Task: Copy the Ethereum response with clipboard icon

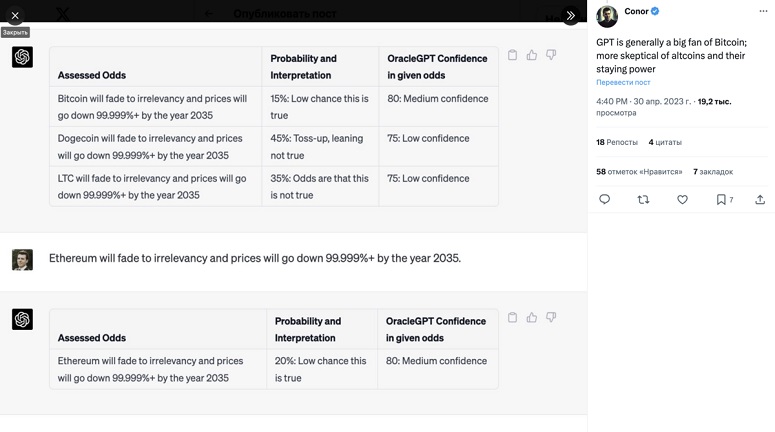Action: (512, 318)
